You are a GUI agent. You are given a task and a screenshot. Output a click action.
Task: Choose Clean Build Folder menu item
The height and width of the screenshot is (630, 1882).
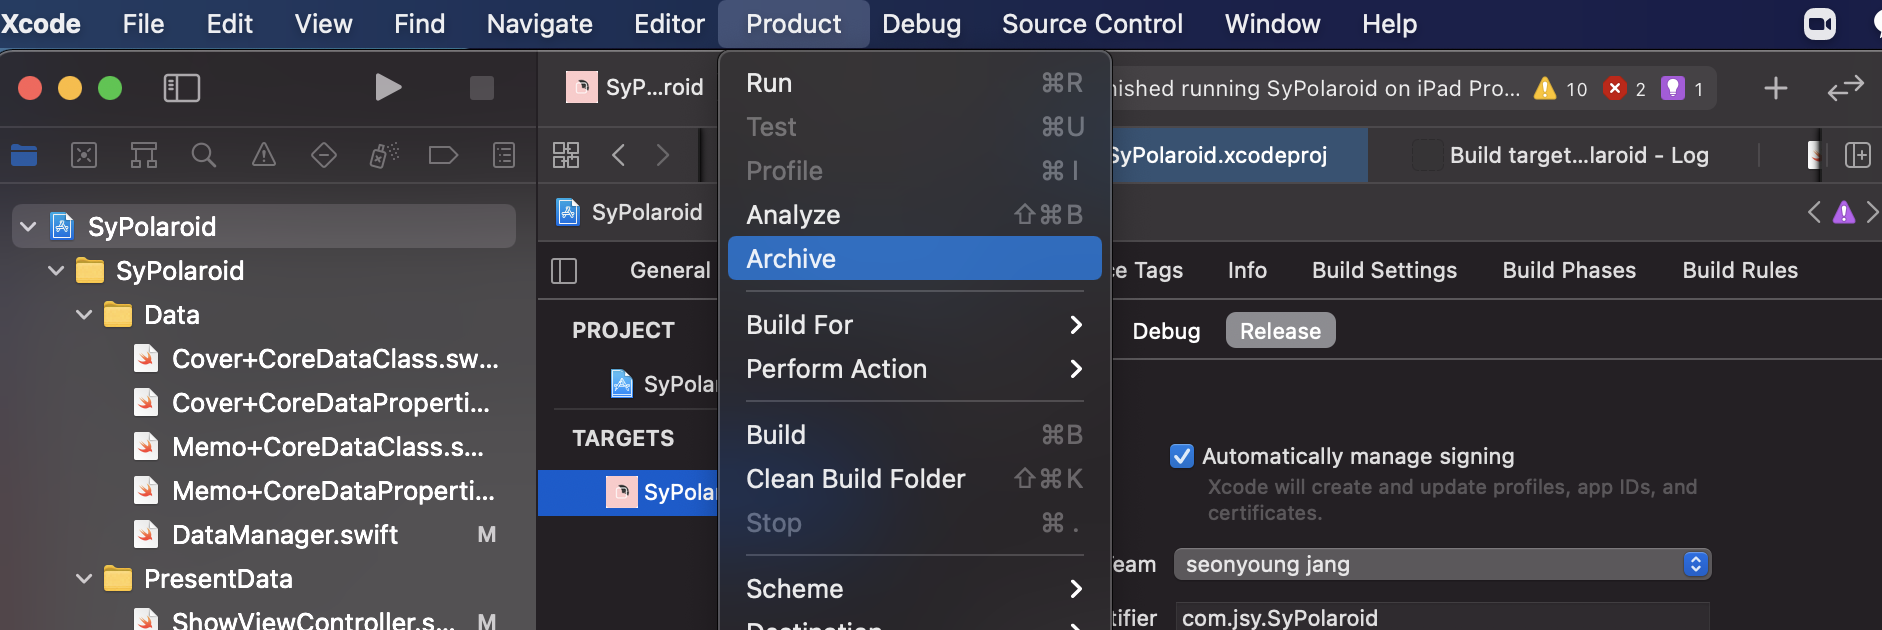pos(915,479)
